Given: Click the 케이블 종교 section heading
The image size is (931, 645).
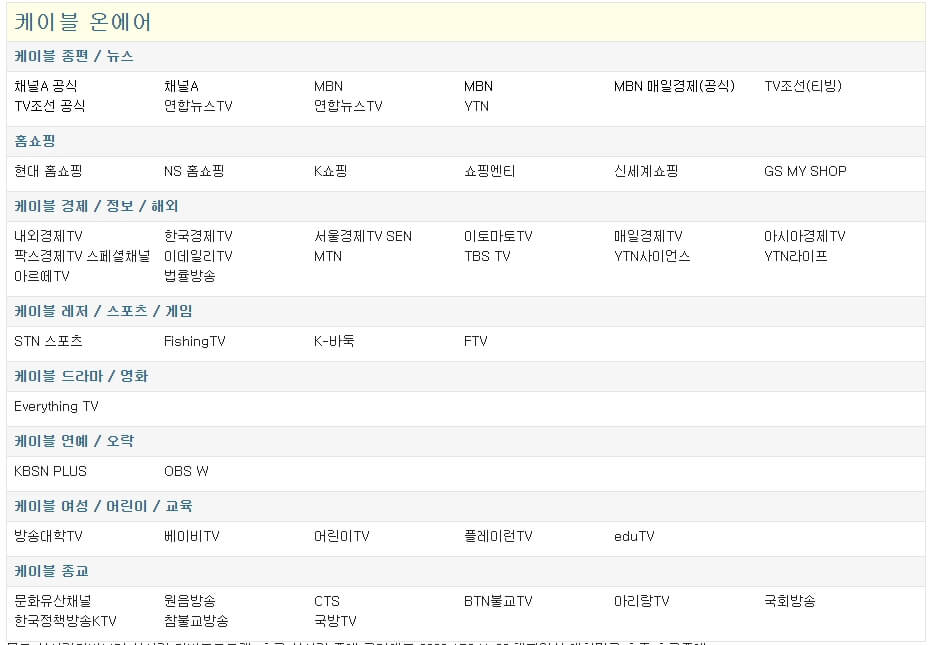Looking at the screenshot, I should pos(51,571).
